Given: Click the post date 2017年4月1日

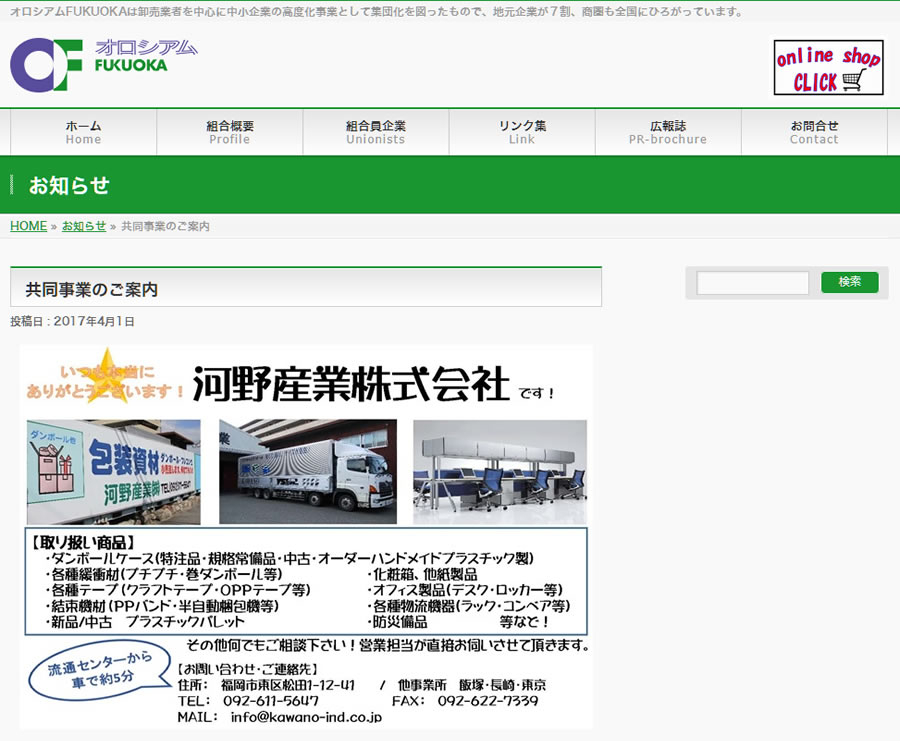Looking at the screenshot, I should coord(94,321).
